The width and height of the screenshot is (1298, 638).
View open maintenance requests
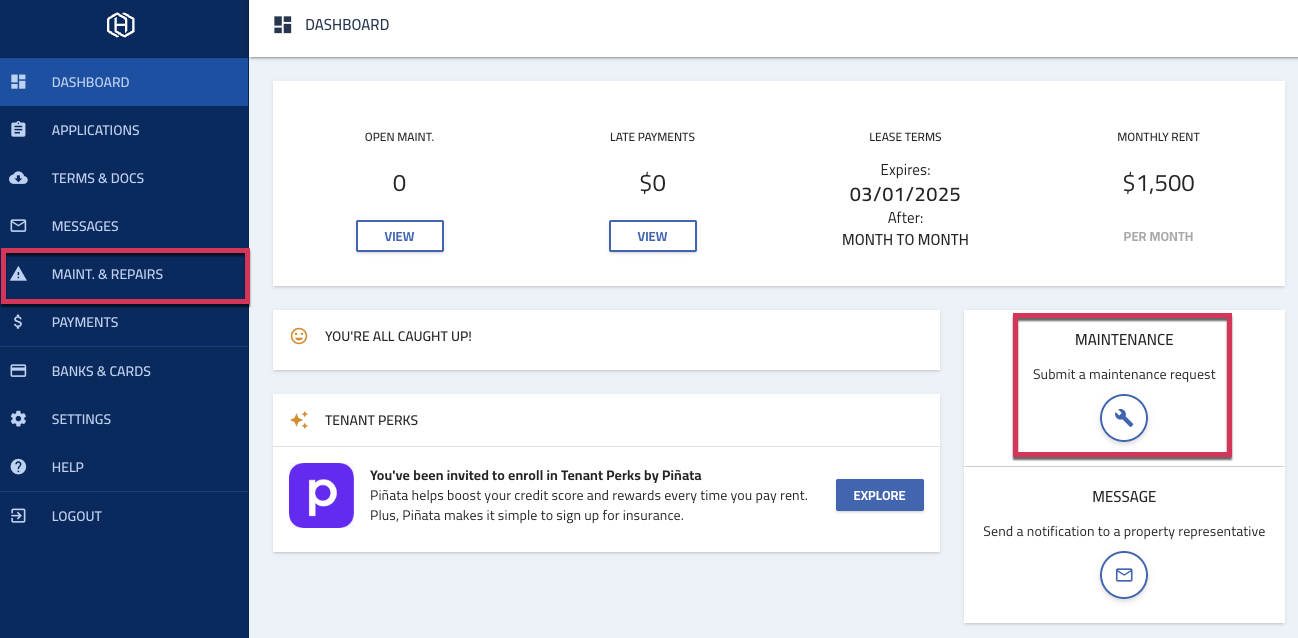tap(400, 236)
